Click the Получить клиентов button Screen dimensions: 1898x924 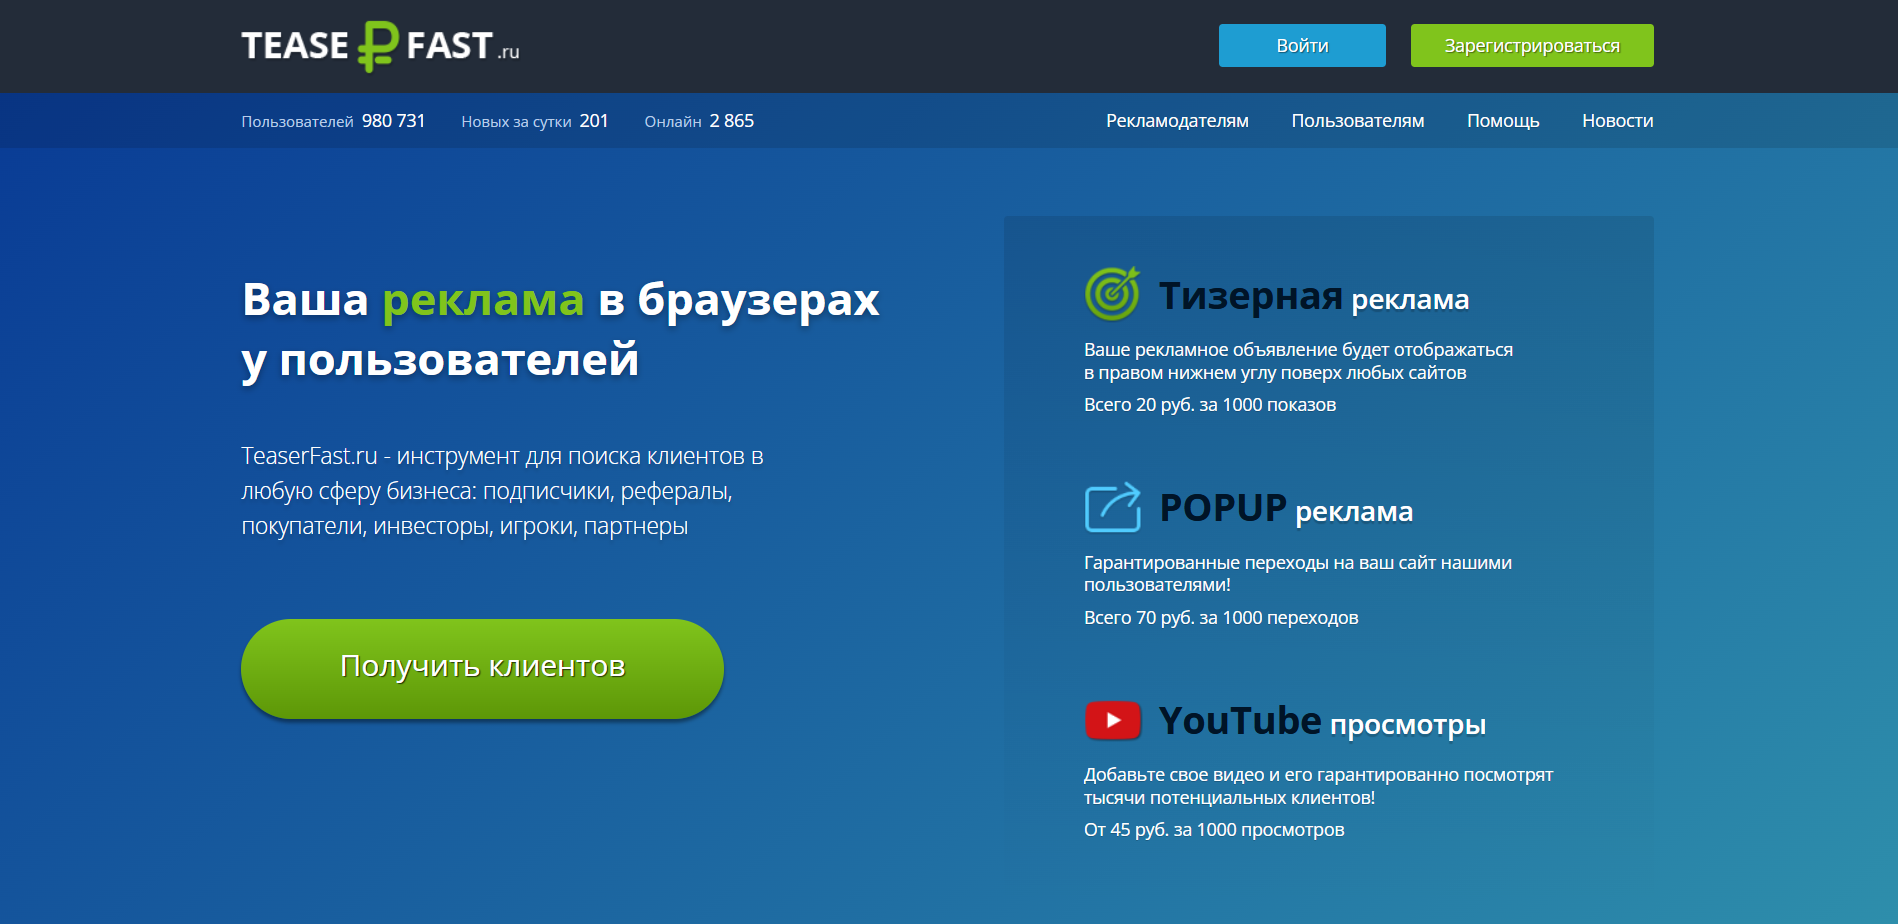(482, 668)
